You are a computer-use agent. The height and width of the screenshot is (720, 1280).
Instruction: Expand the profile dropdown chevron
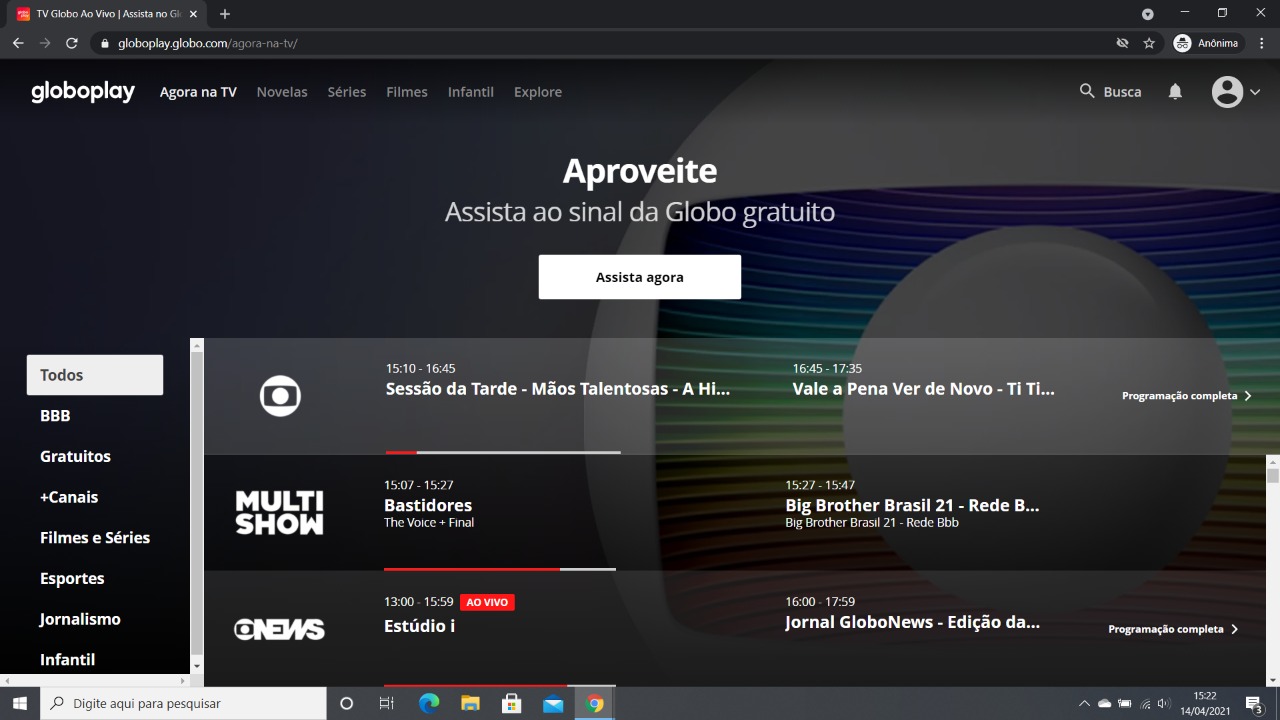[1255, 92]
